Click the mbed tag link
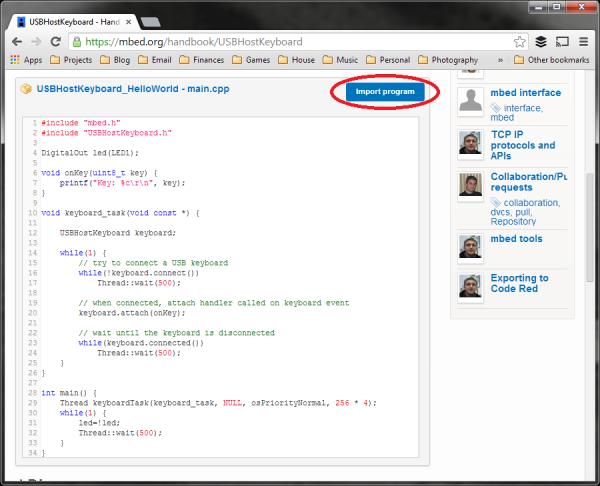Viewport: 600px width, 486px height. coord(502,117)
